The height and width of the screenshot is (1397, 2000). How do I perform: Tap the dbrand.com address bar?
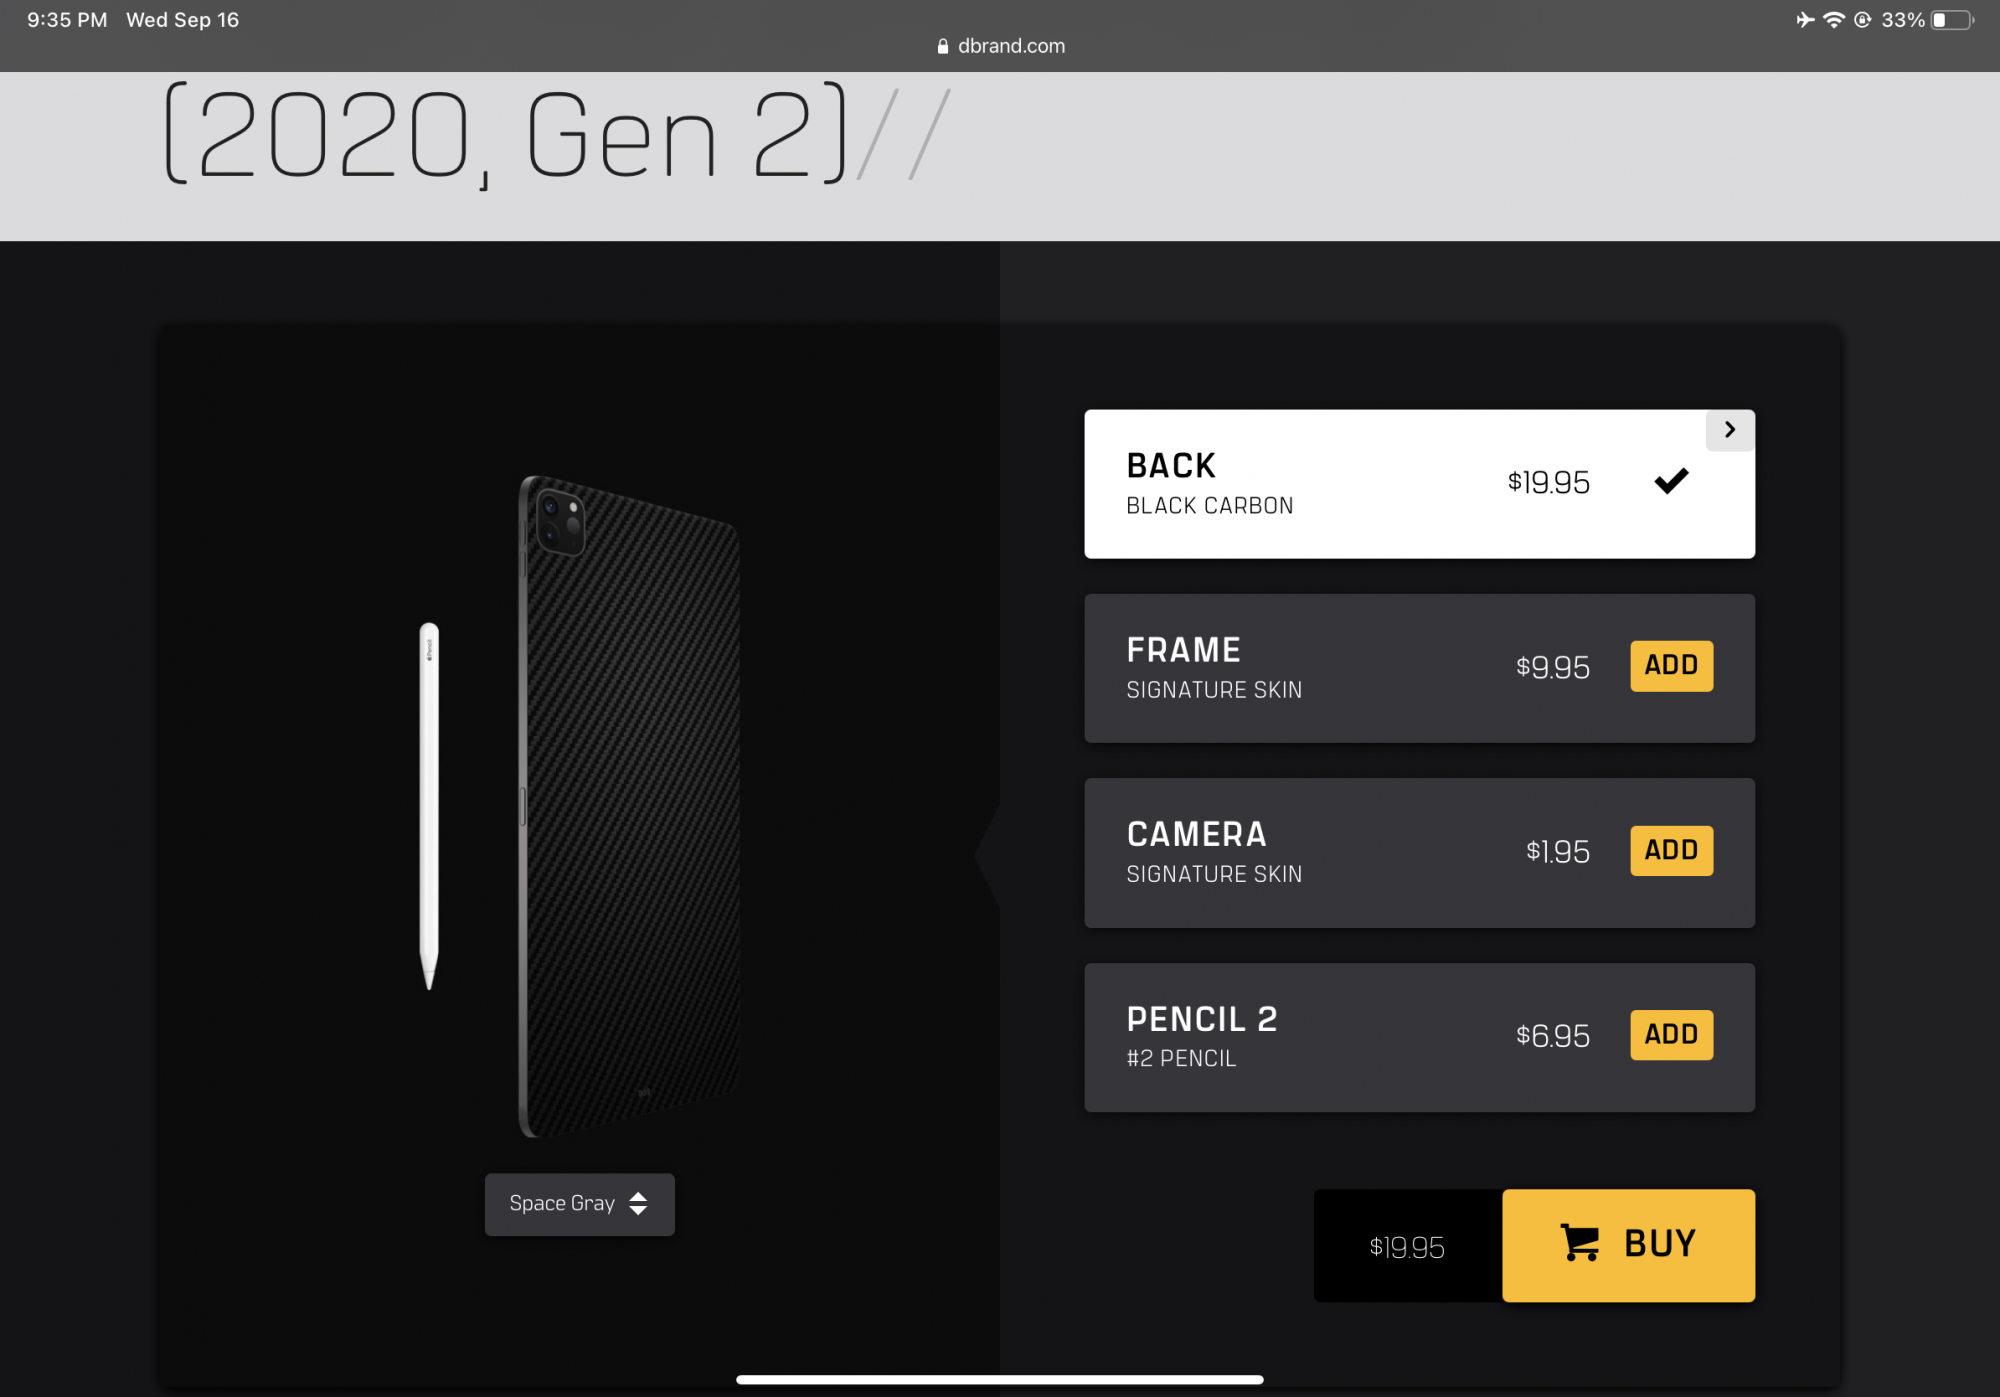point(1000,46)
